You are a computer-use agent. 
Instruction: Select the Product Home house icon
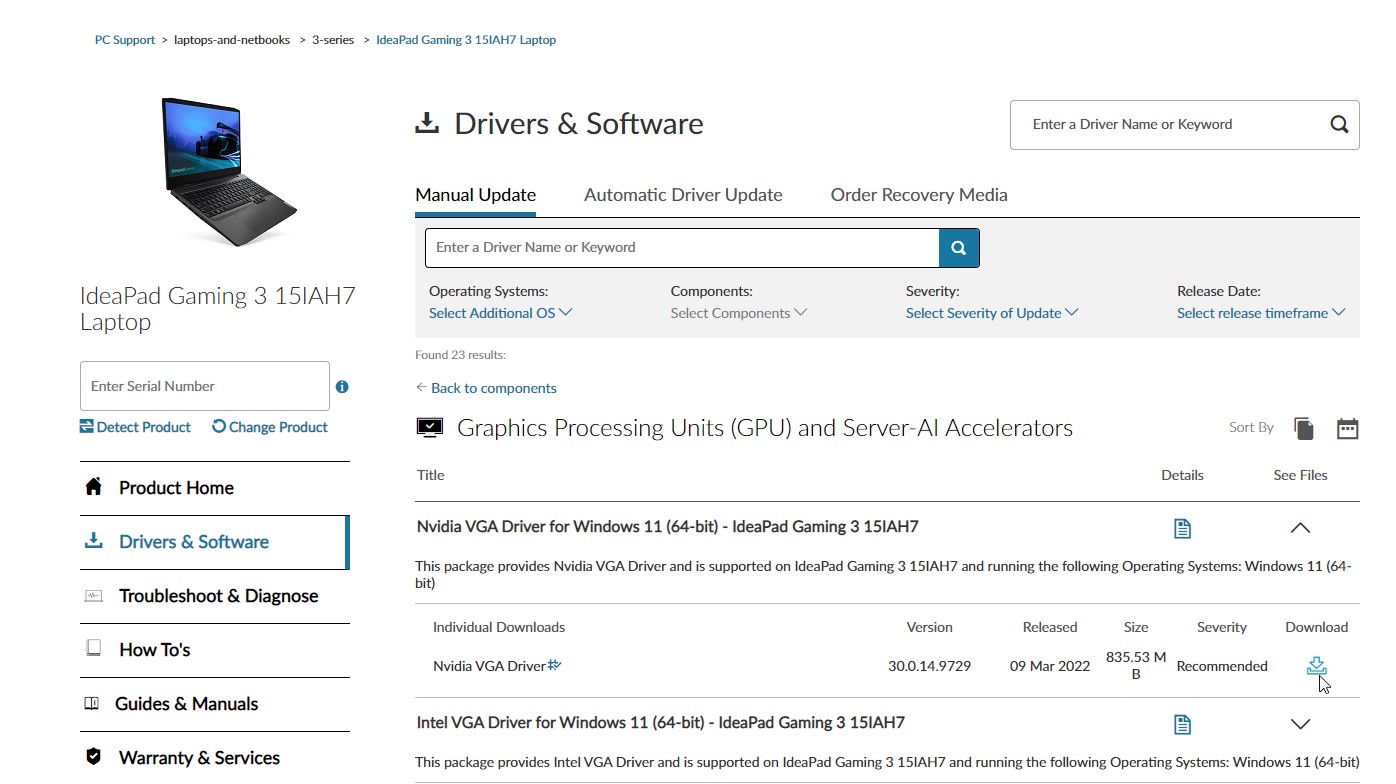click(93, 487)
